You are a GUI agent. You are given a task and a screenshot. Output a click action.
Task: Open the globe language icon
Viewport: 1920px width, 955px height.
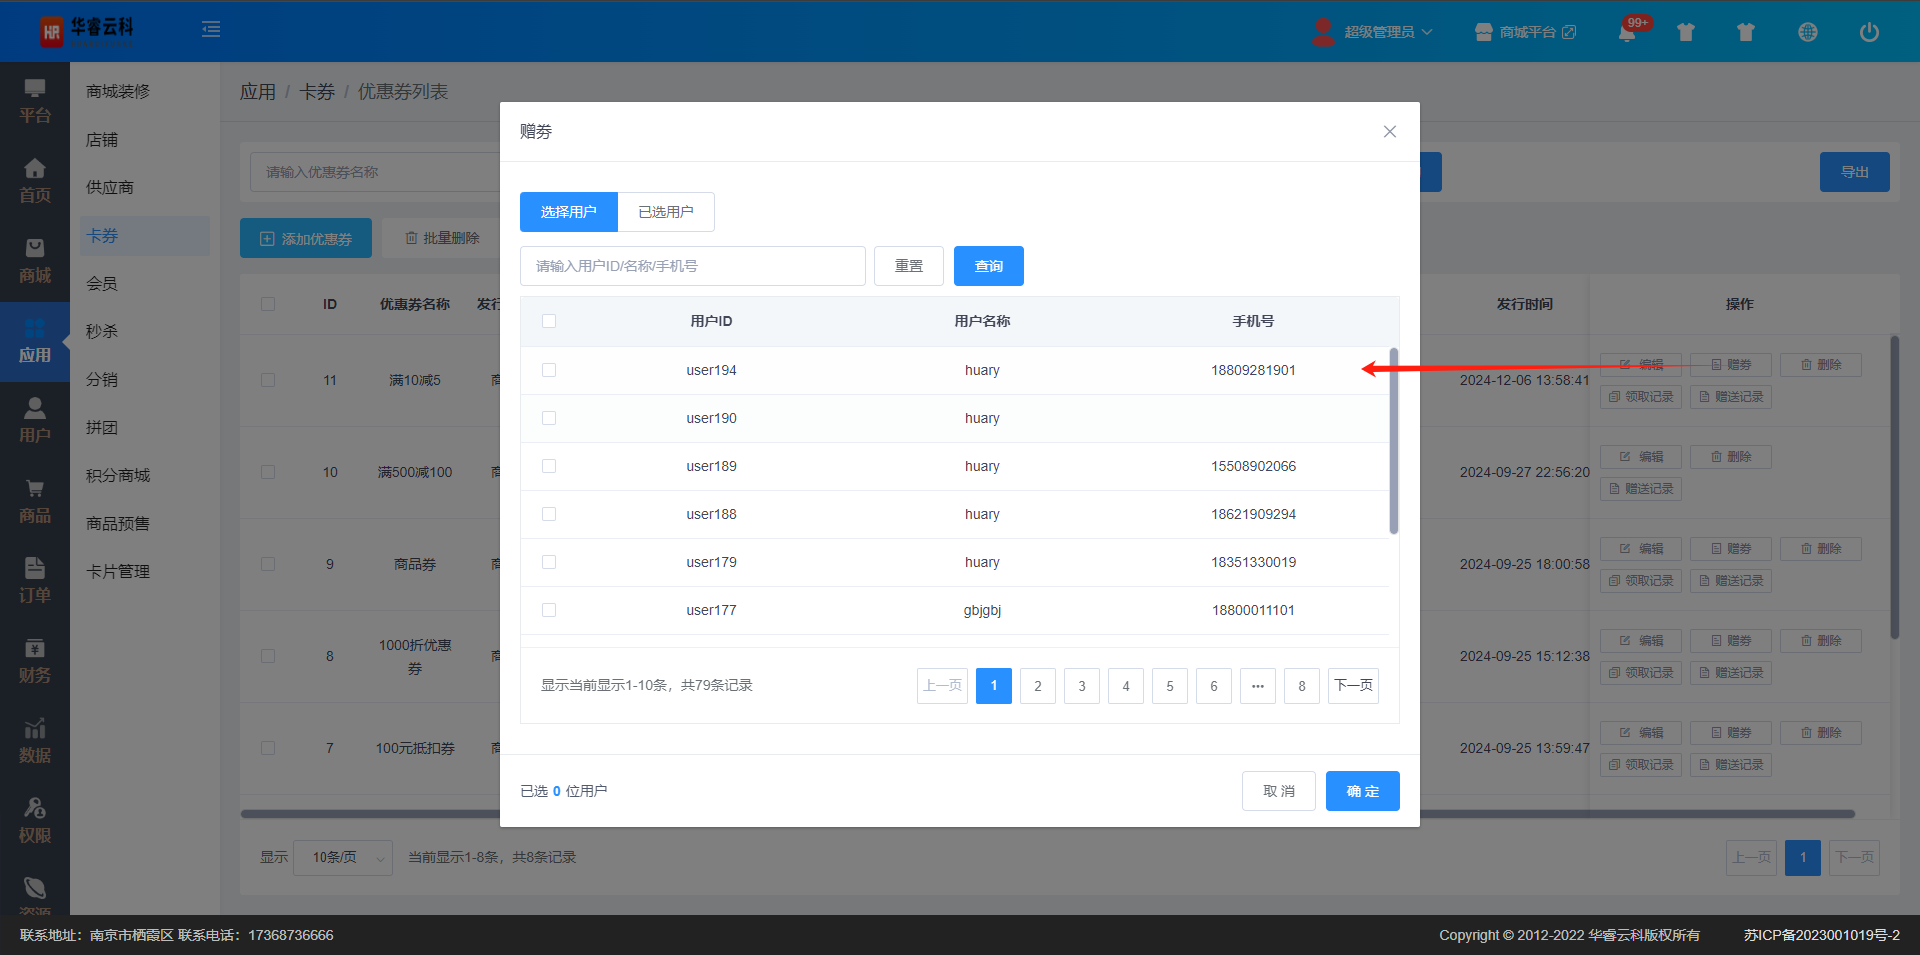point(1807,32)
